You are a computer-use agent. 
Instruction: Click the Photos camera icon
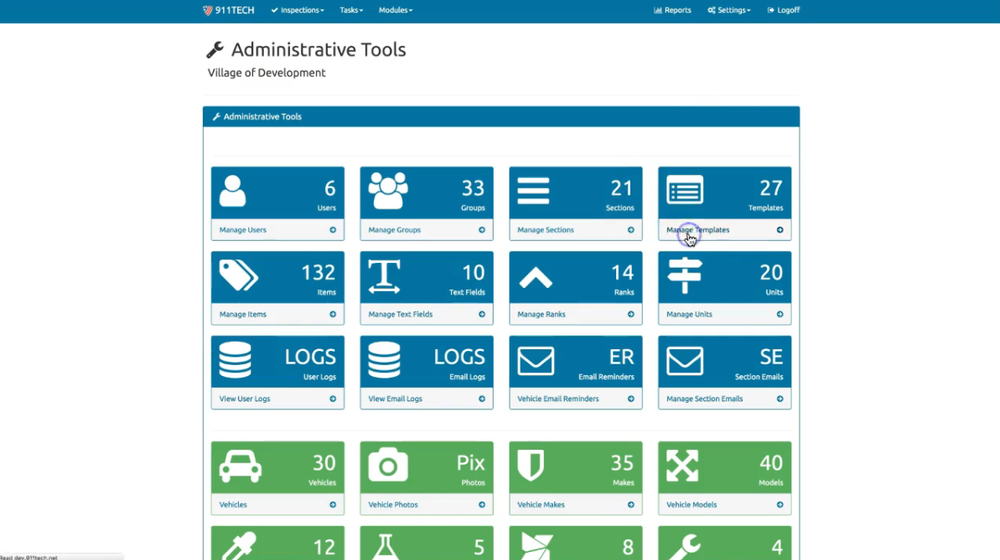388,465
